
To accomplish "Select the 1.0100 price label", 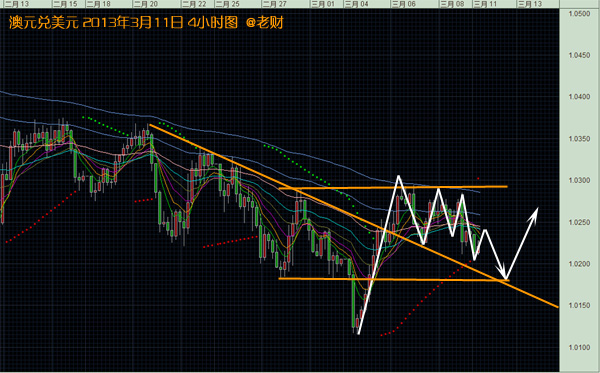I will coord(579,347).
